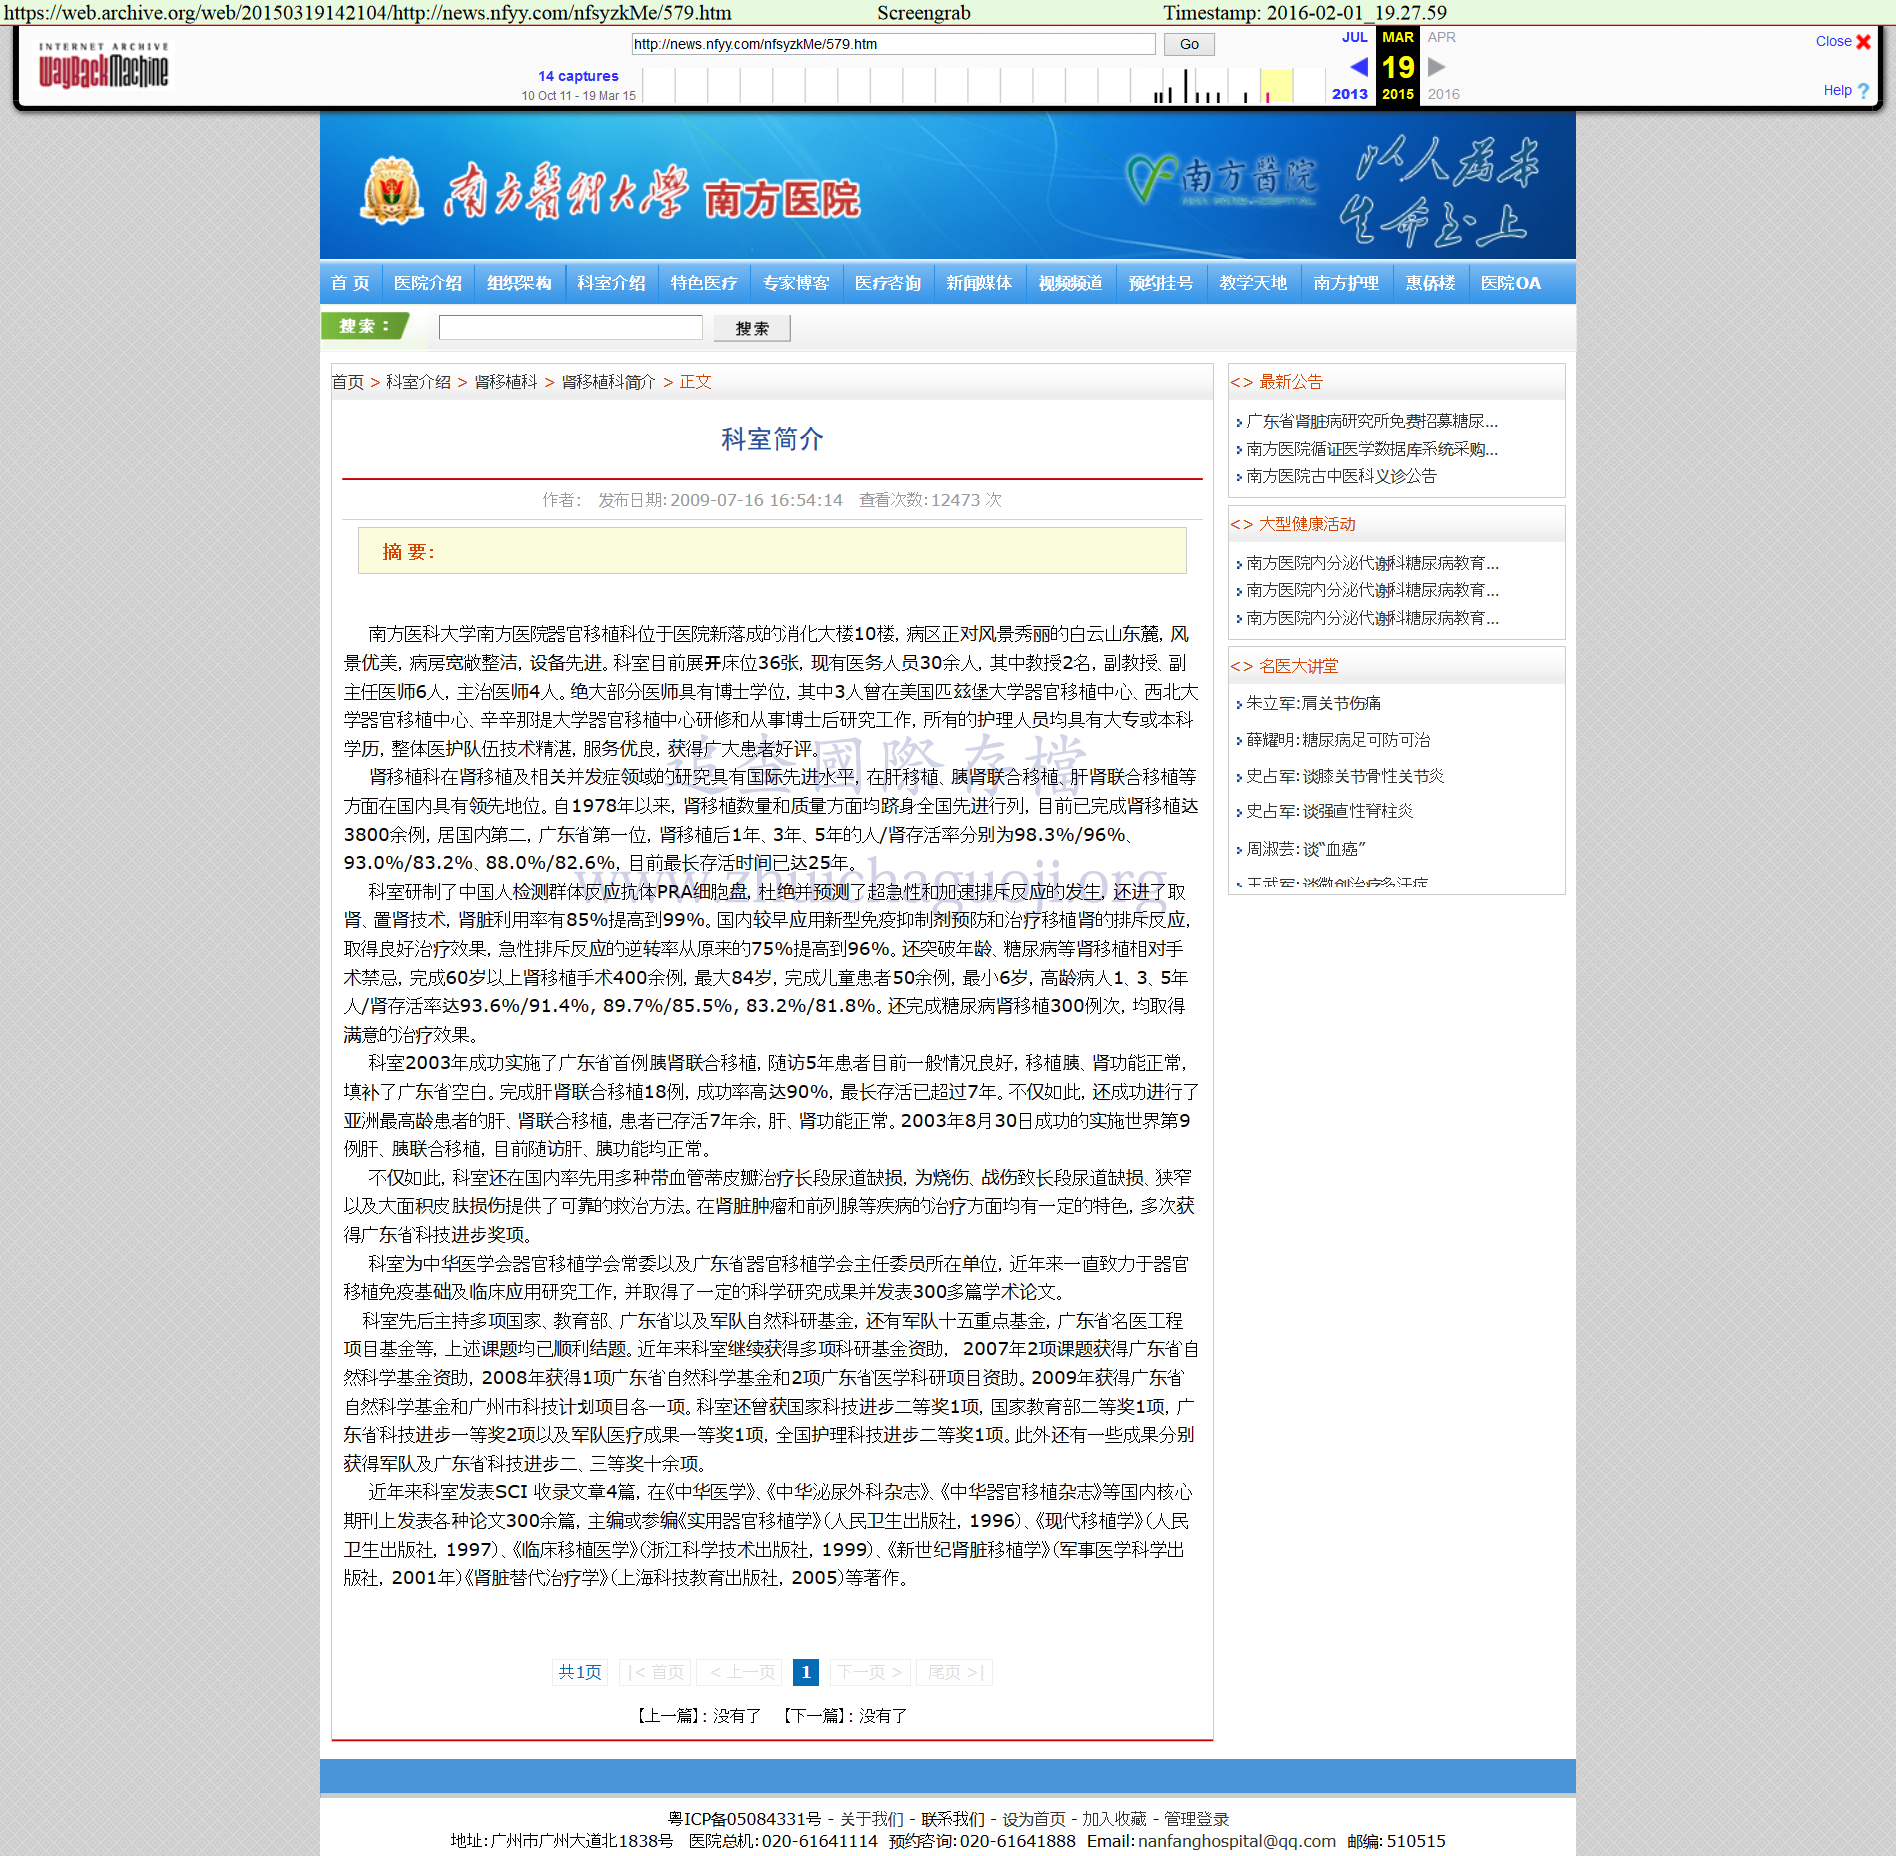Viewport: 1896px width, 1856px height.
Task: Open the 朱立军:肩关节伤痛 lecture link
Action: click(x=1313, y=703)
